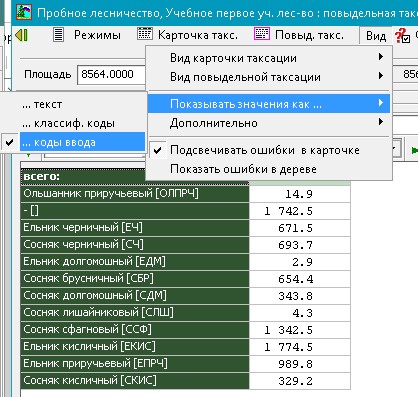Select row Ельник приручьевый [ЕПРЧ]
This screenshot has width=418, height=397.
[x=135, y=364]
